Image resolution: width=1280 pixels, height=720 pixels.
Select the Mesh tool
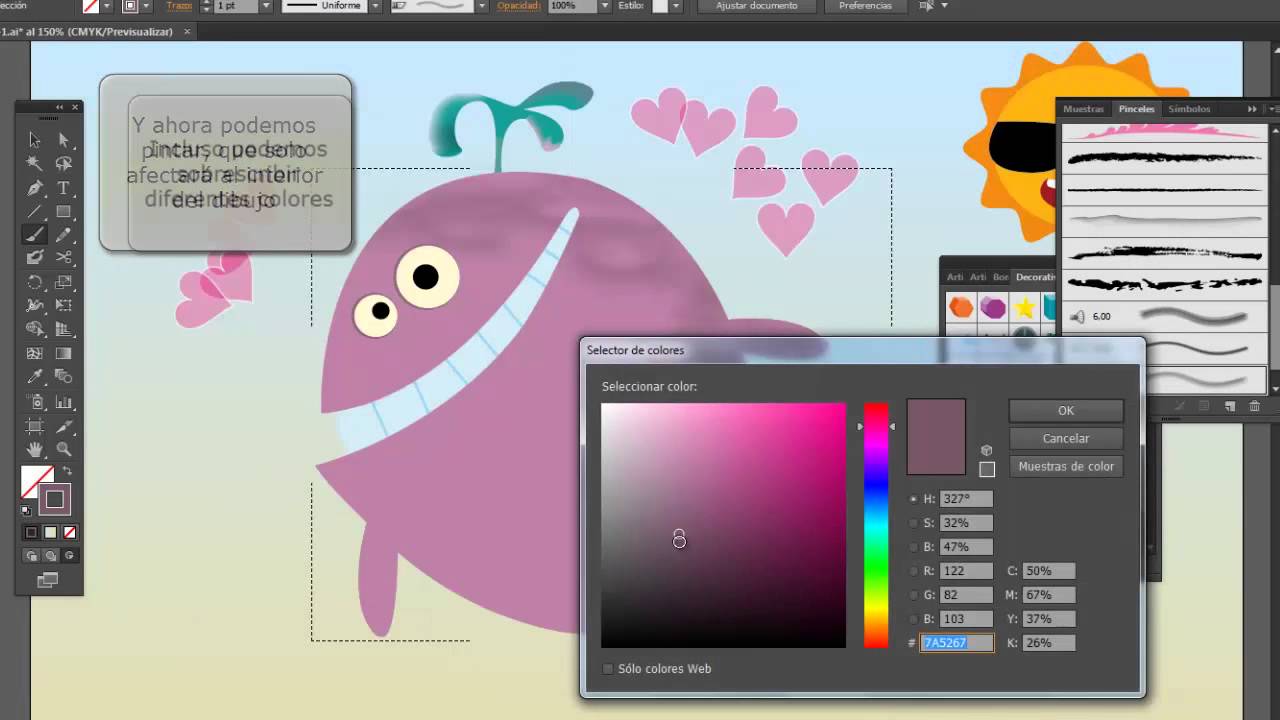[x=35, y=353]
